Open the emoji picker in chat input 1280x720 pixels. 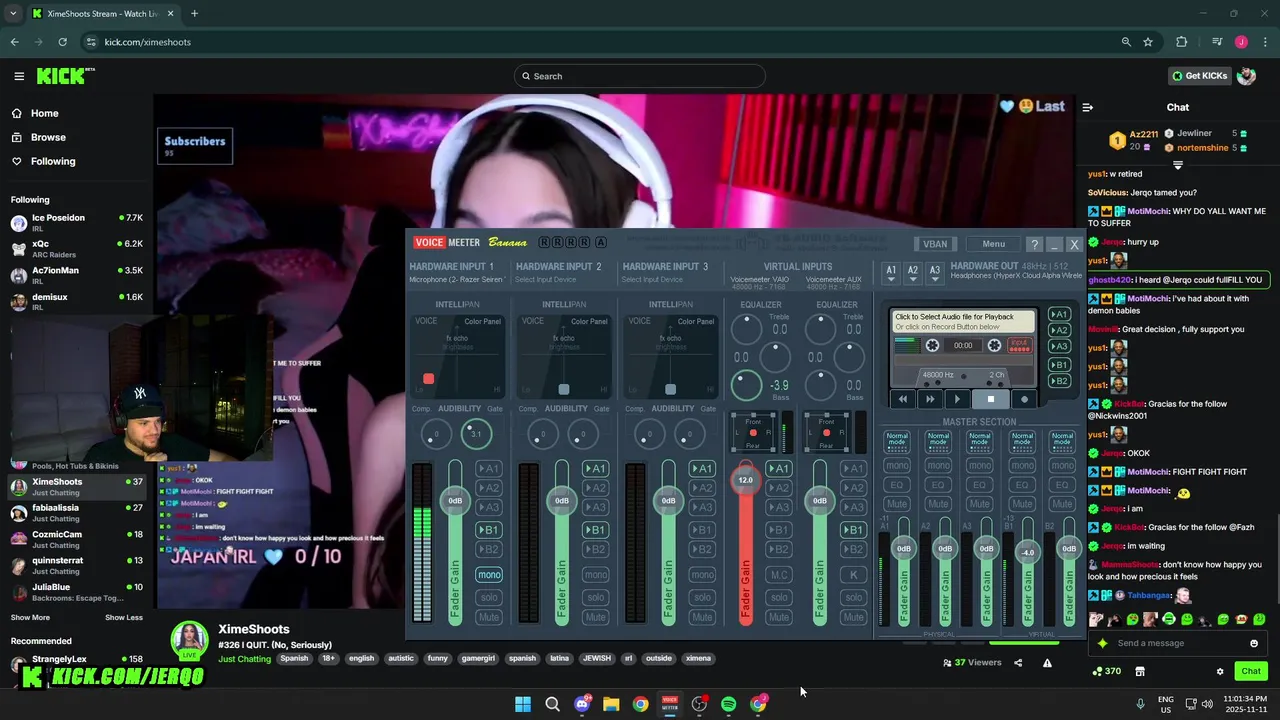click(x=1254, y=643)
